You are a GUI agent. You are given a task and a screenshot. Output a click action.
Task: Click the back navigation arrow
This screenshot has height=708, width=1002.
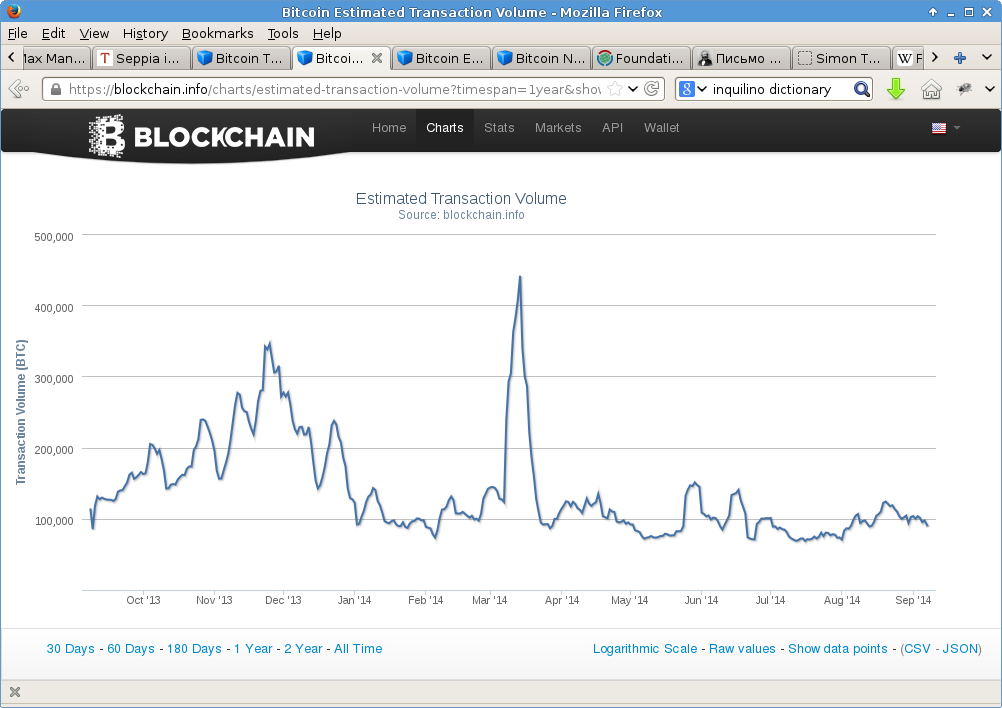18,89
